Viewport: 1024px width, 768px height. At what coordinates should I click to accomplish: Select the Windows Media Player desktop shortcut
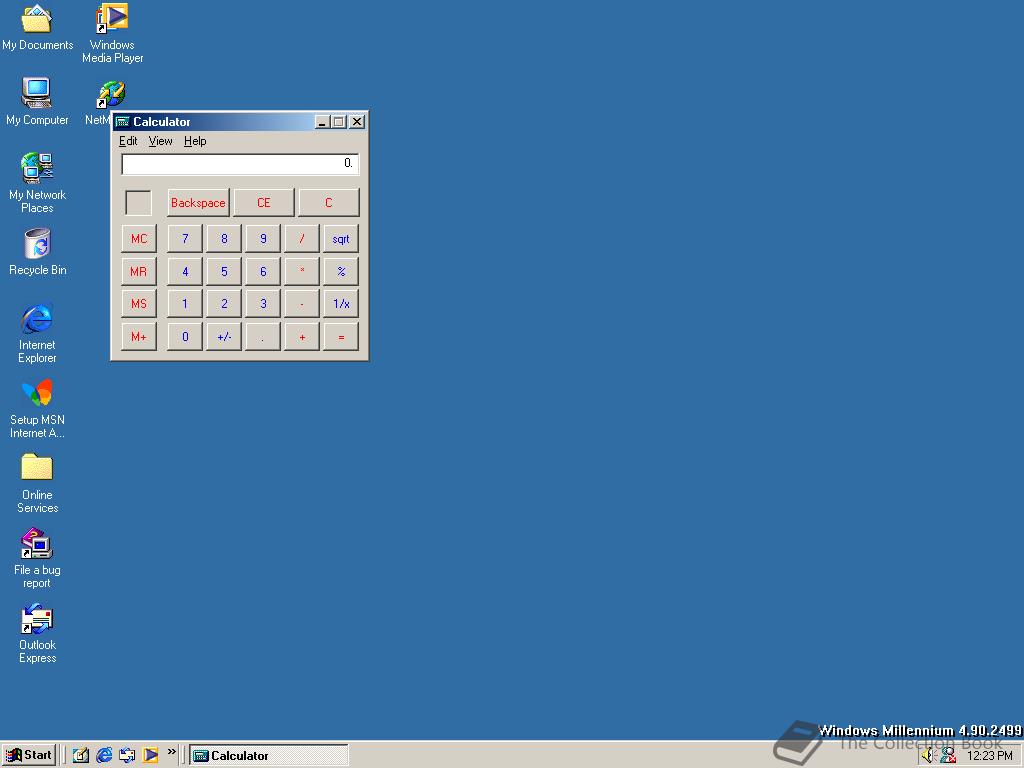(x=112, y=33)
